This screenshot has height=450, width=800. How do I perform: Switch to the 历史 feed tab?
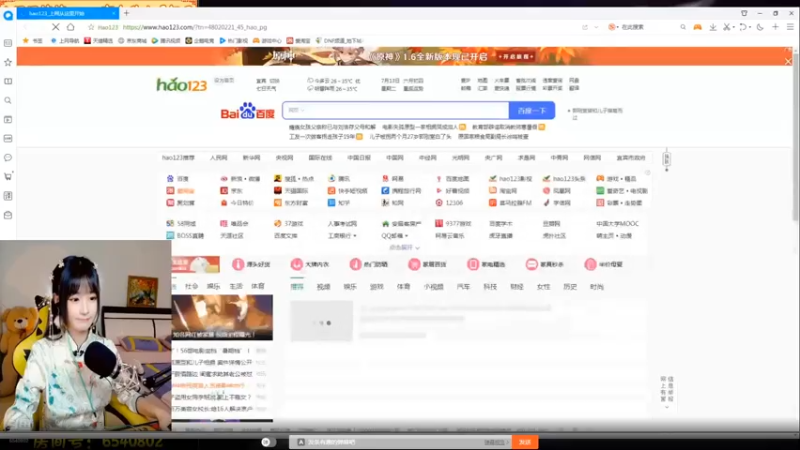tap(570, 287)
